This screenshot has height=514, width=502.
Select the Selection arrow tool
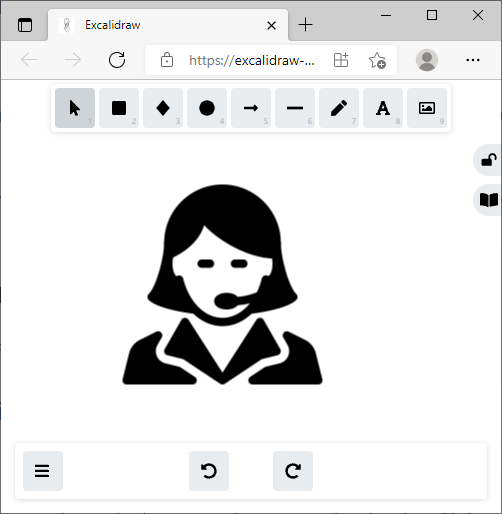[x=75, y=108]
